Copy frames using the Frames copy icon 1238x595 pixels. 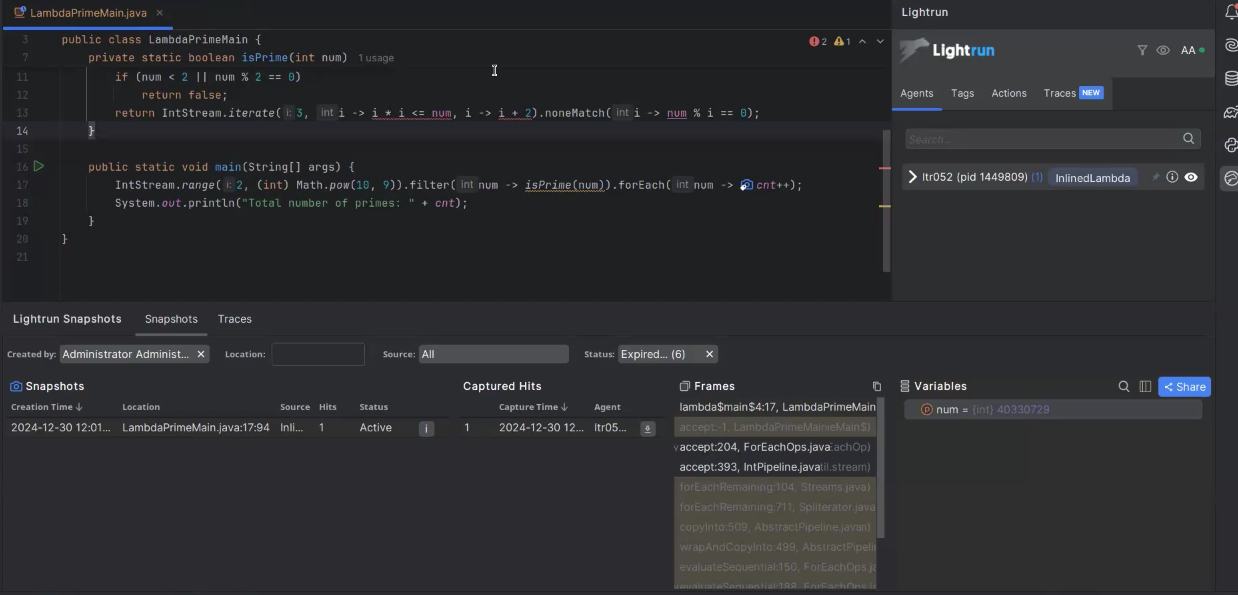(x=877, y=387)
